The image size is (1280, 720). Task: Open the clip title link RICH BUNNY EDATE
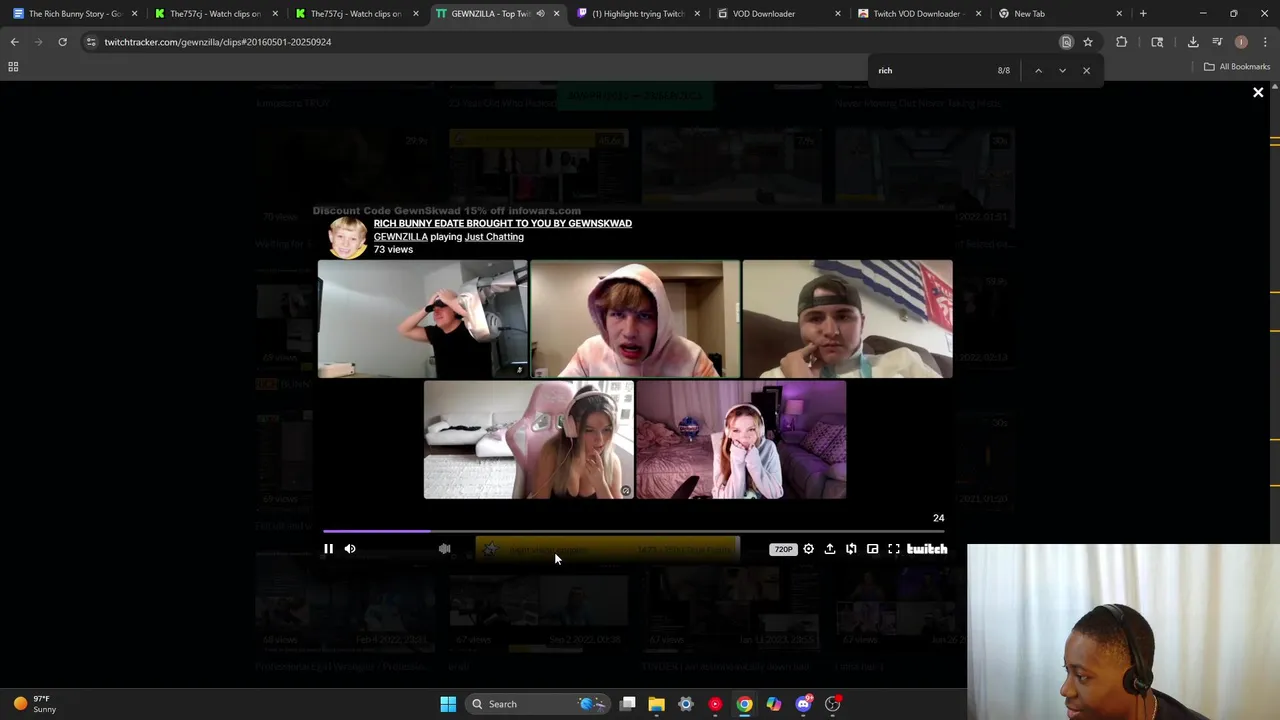pos(502,223)
